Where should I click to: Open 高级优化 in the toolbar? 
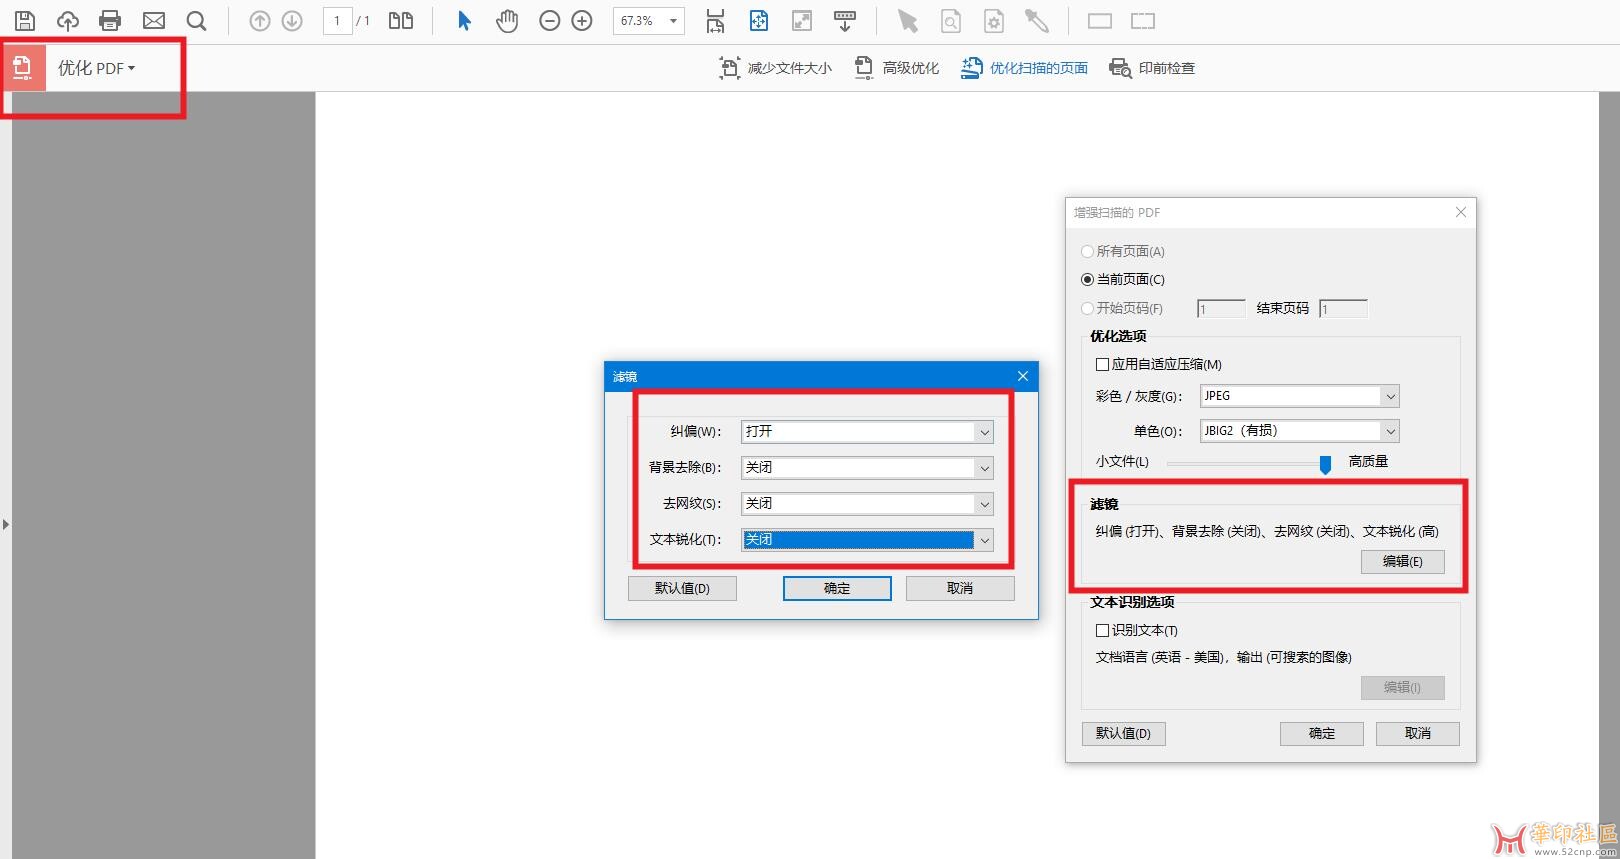click(x=897, y=68)
